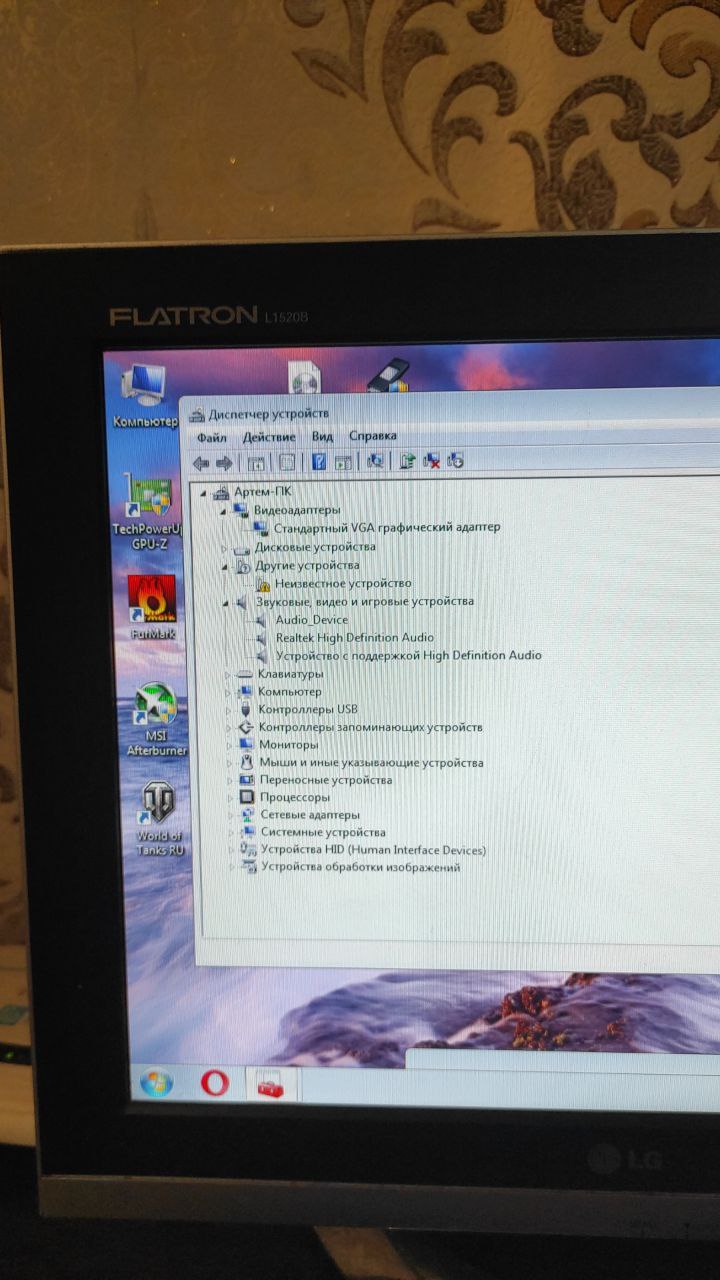Click the processor icon beside Процессоры
Image resolution: width=720 pixels, height=1280 pixels.
(x=246, y=798)
